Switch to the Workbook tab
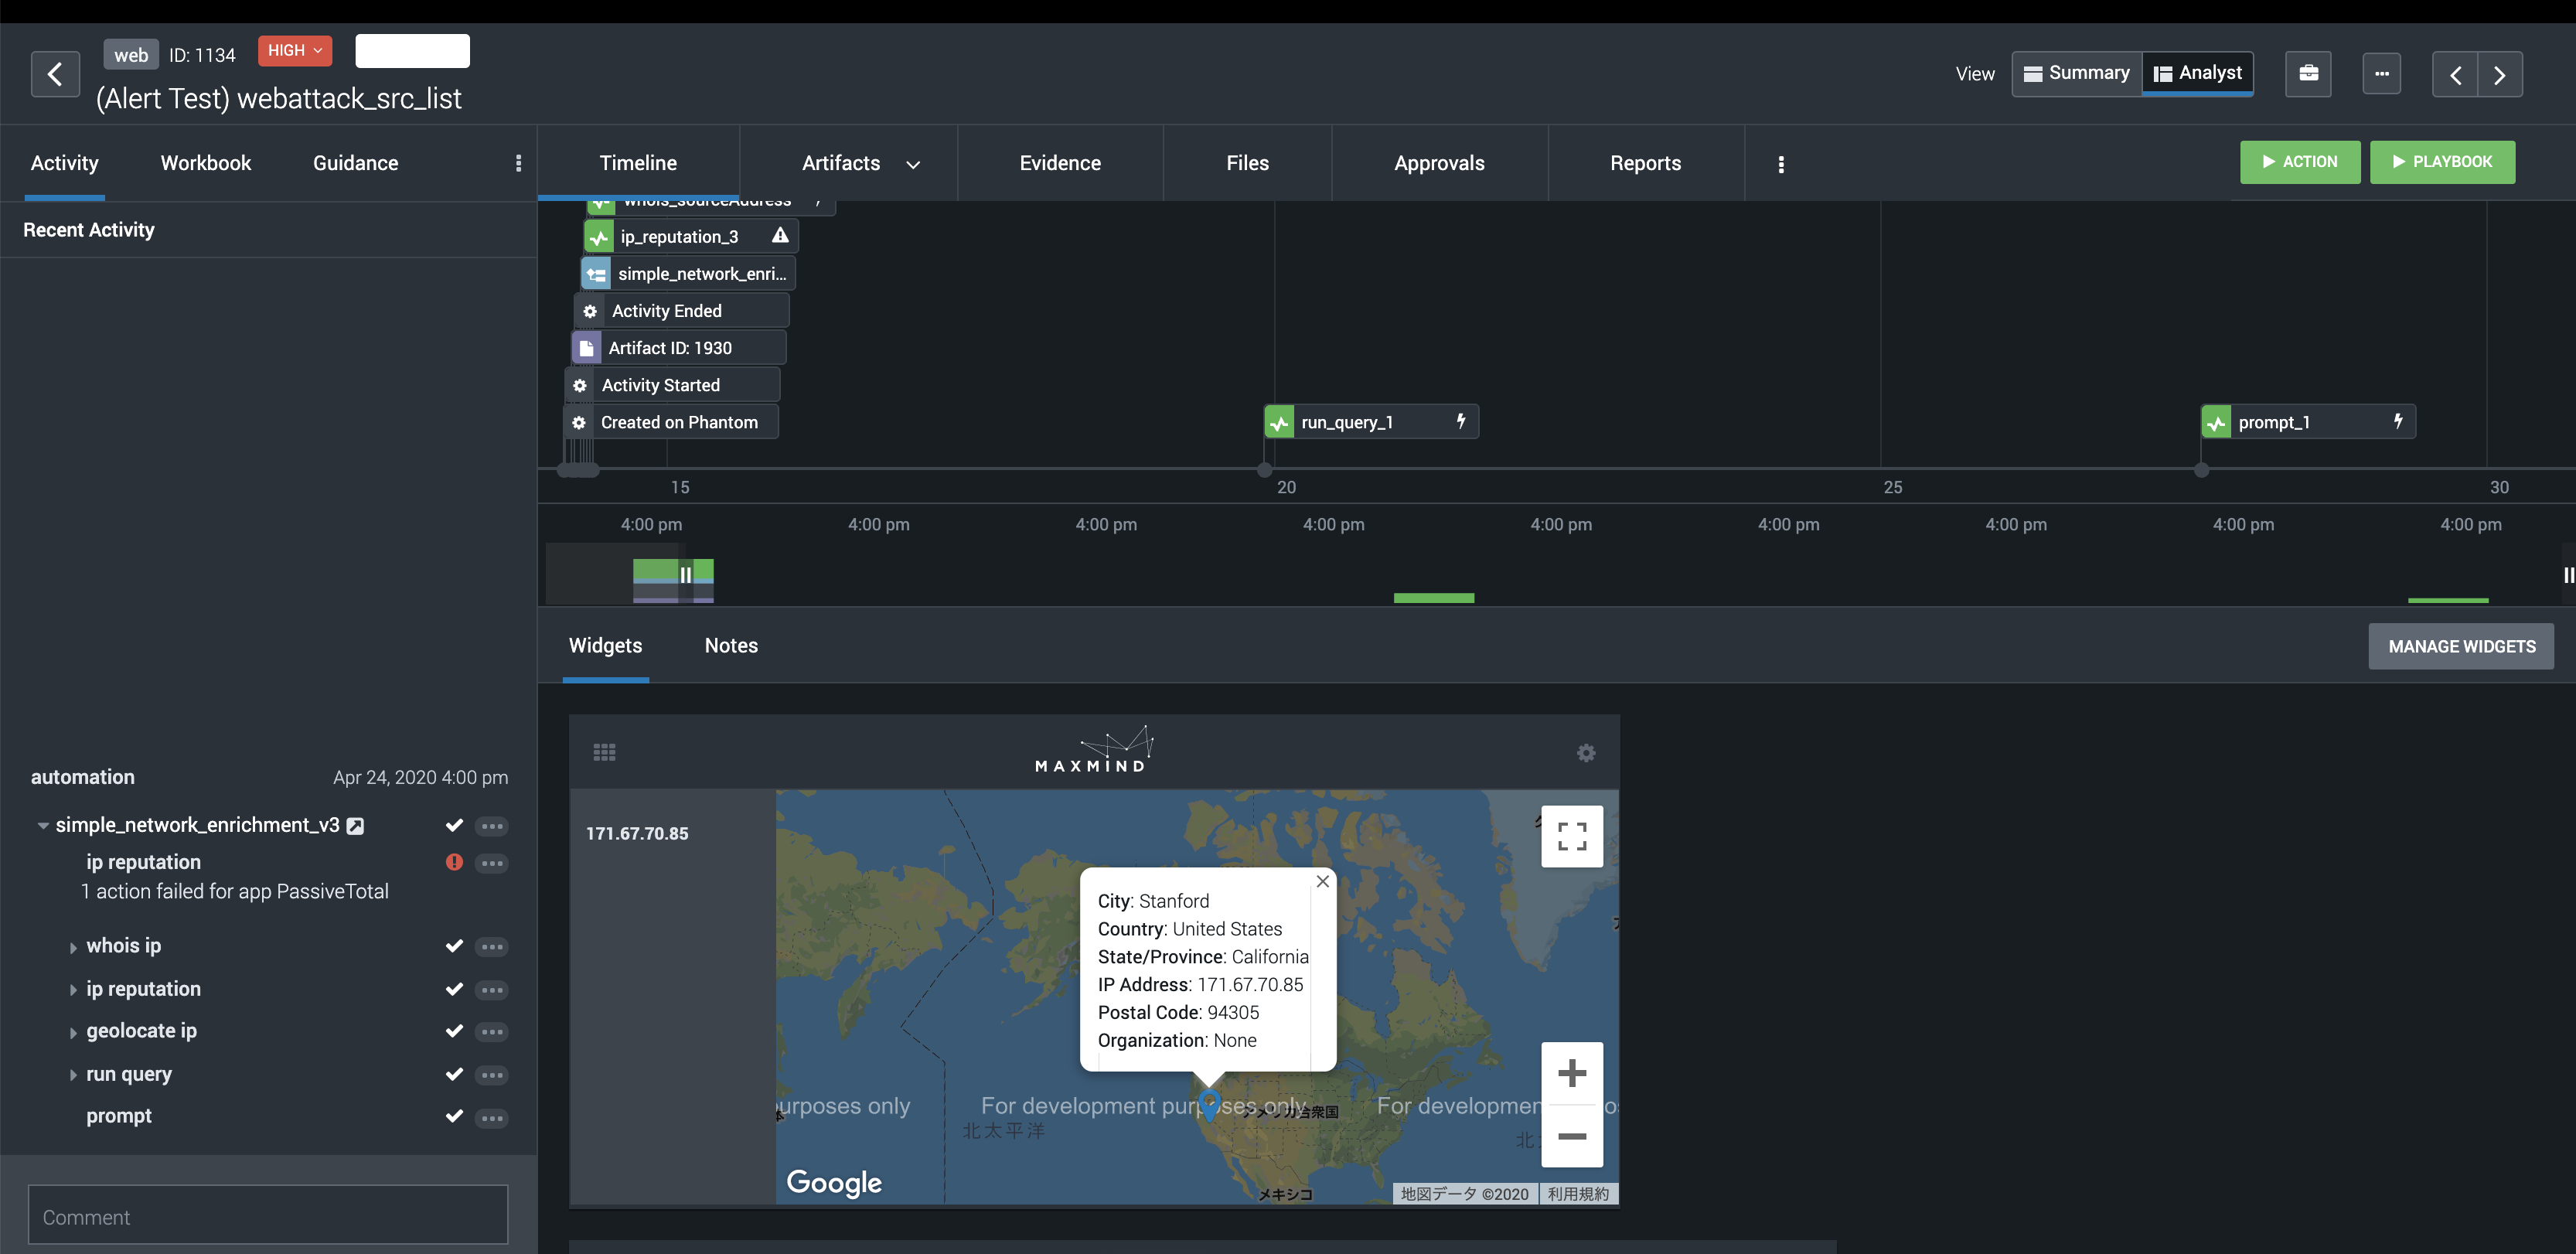2576x1254 pixels. point(206,163)
